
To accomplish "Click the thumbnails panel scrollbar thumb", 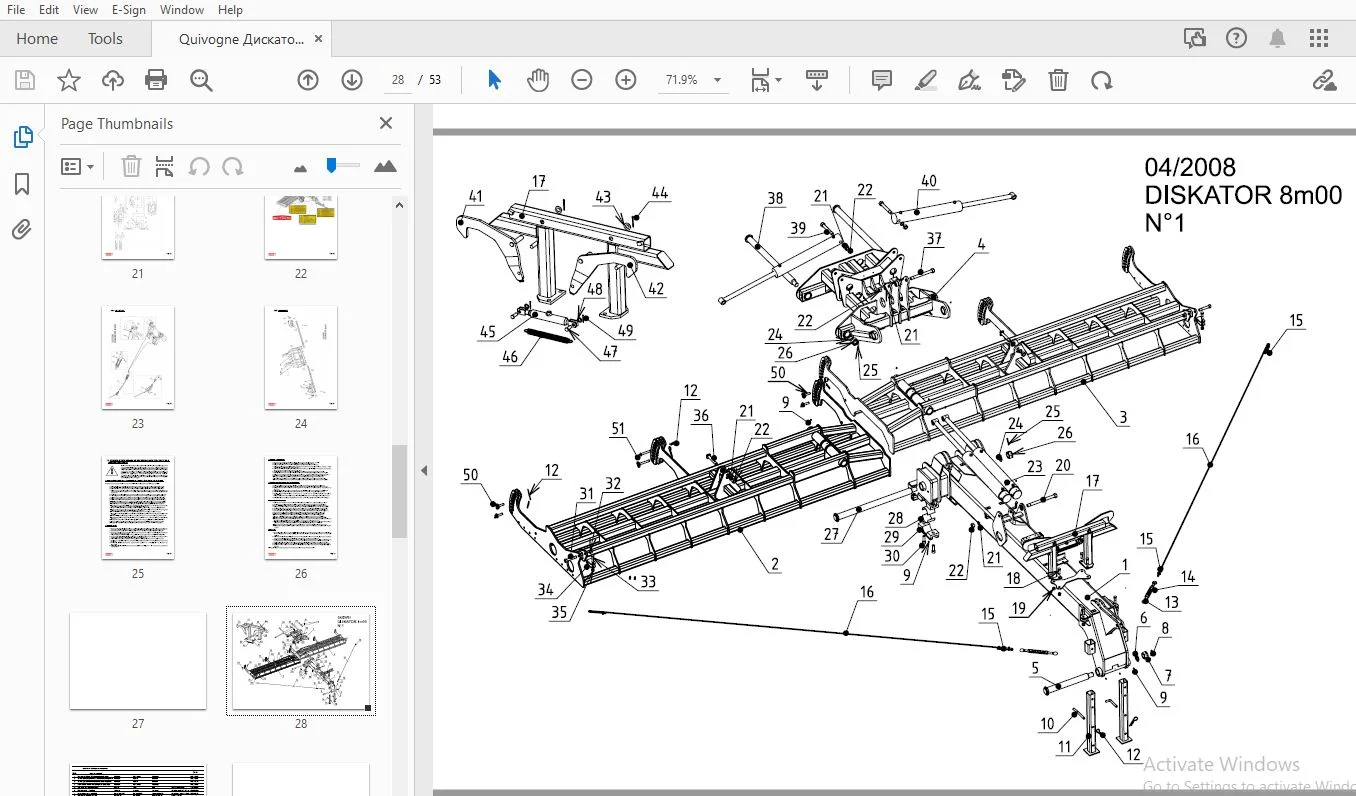I will [x=399, y=491].
